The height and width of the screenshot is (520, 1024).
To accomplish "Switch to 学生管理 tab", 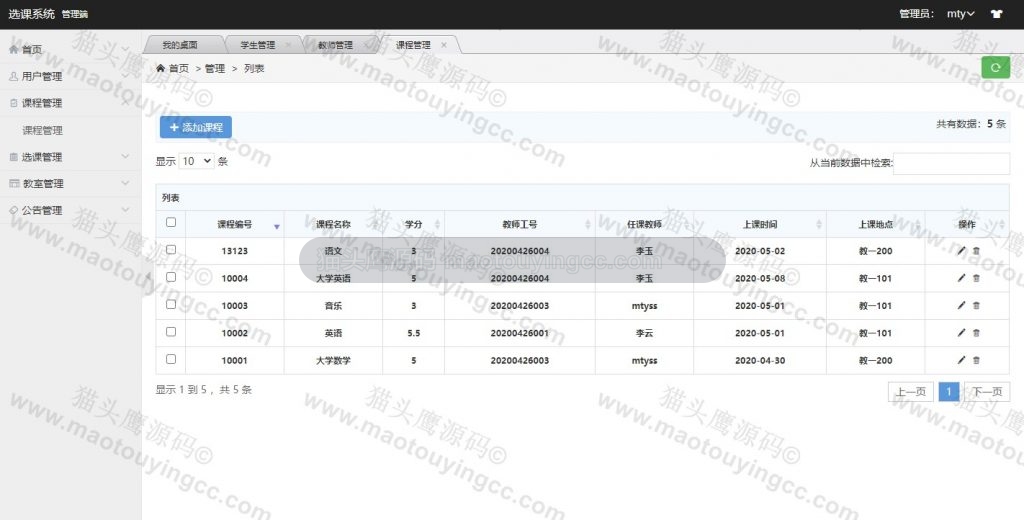I will tap(258, 45).
